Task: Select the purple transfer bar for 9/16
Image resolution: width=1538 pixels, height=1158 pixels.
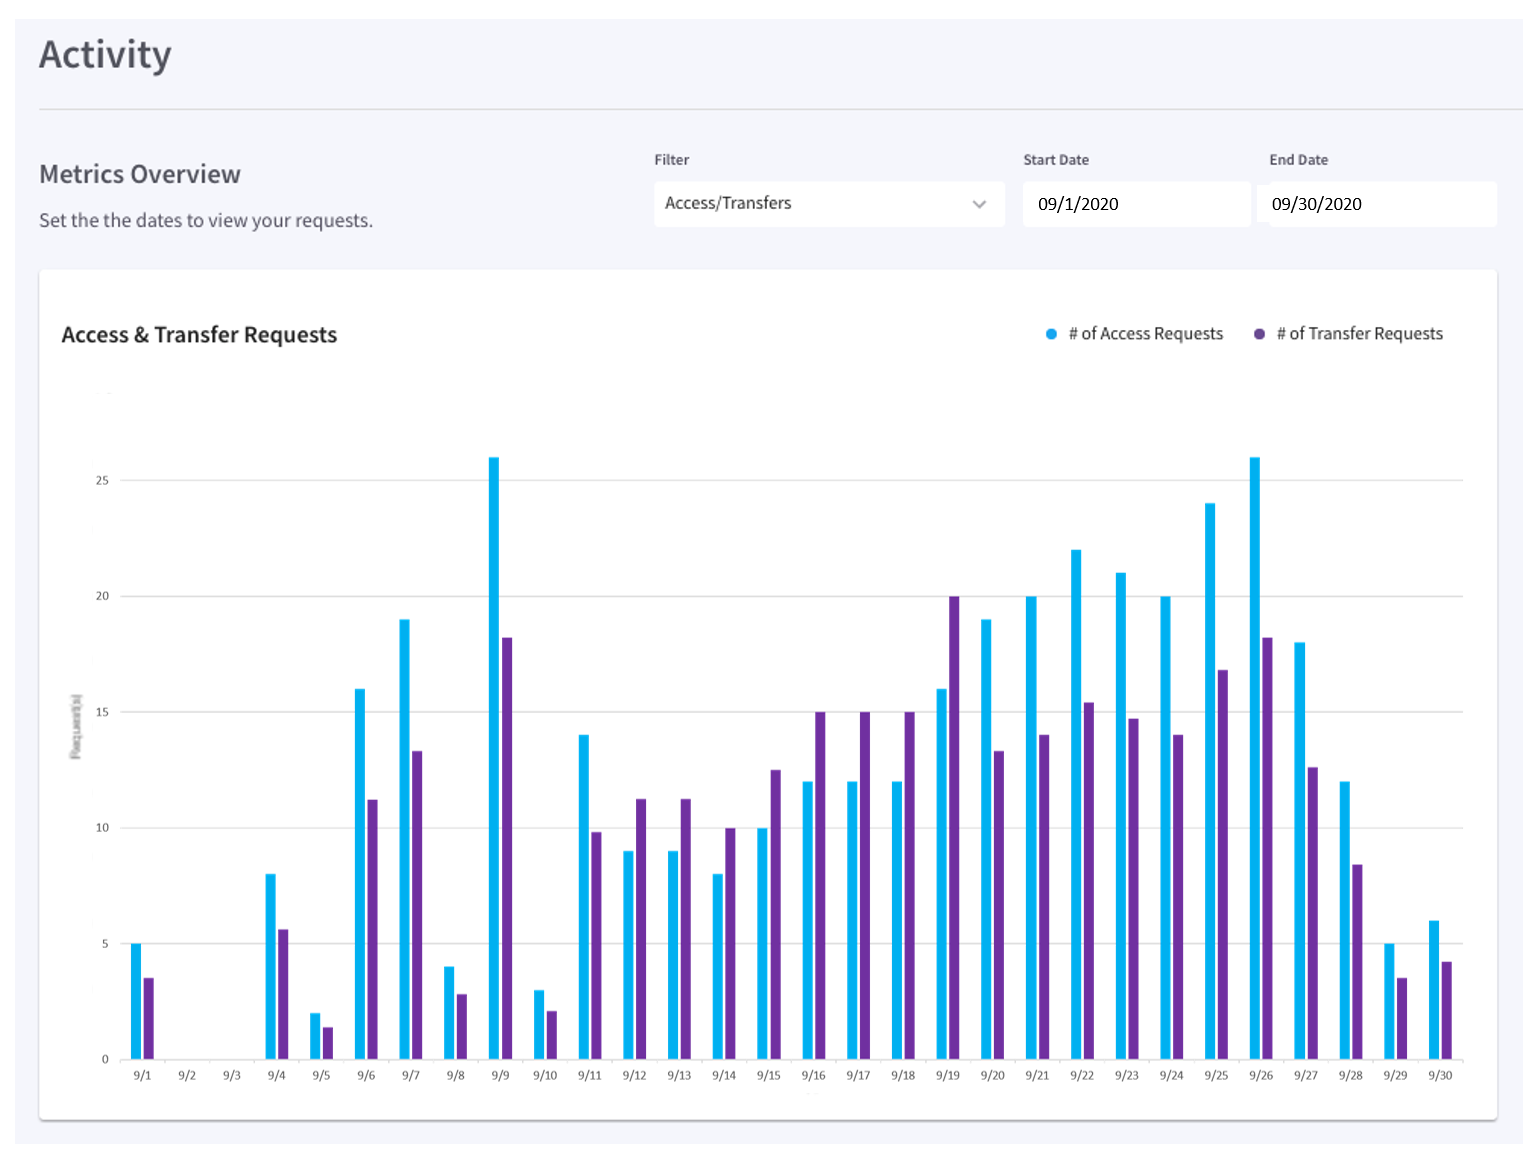Action: (x=820, y=885)
